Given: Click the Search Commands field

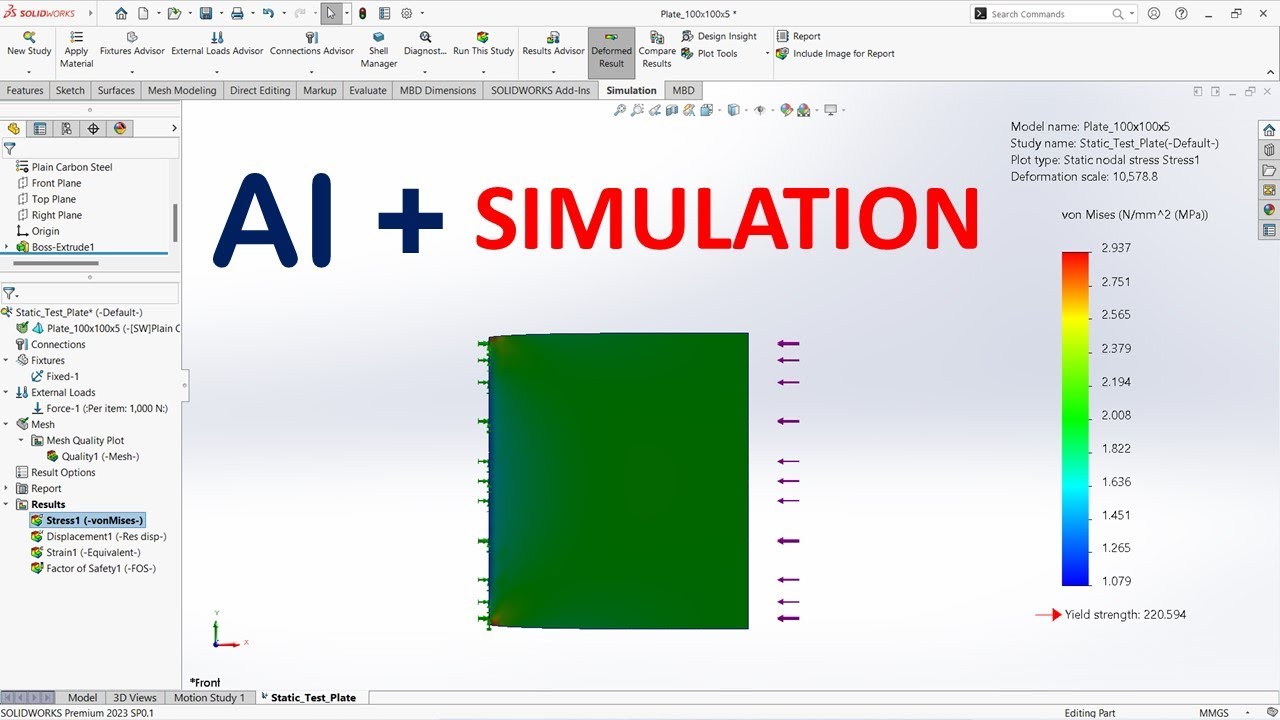Looking at the screenshot, I should pos(1049,14).
